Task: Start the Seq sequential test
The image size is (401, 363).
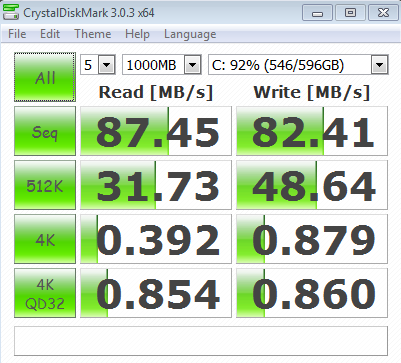Action: 45,131
